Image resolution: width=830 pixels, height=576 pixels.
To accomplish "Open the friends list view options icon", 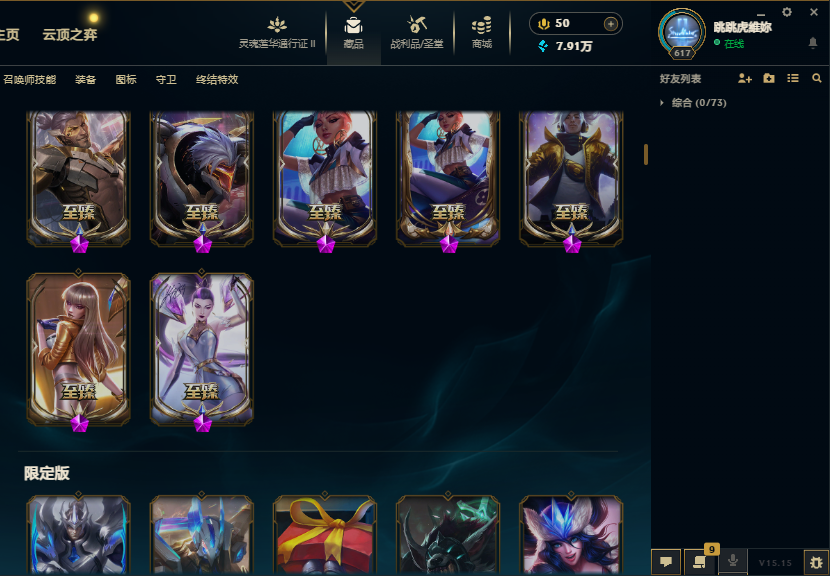I will [x=792, y=78].
